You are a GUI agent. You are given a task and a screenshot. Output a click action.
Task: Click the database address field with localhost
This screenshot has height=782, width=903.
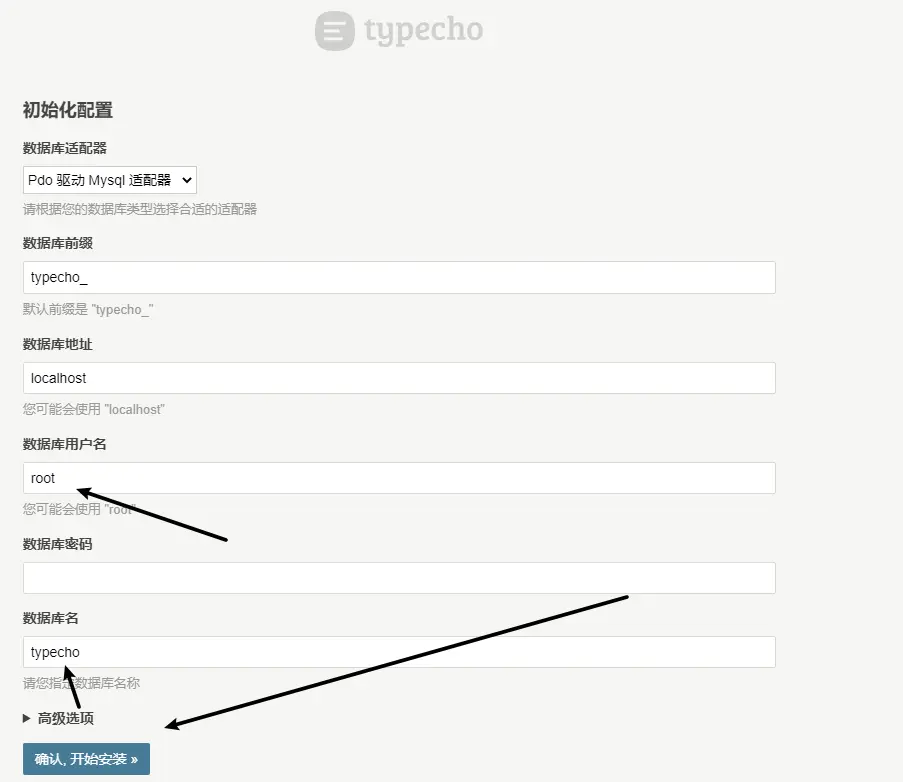(x=399, y=378)
